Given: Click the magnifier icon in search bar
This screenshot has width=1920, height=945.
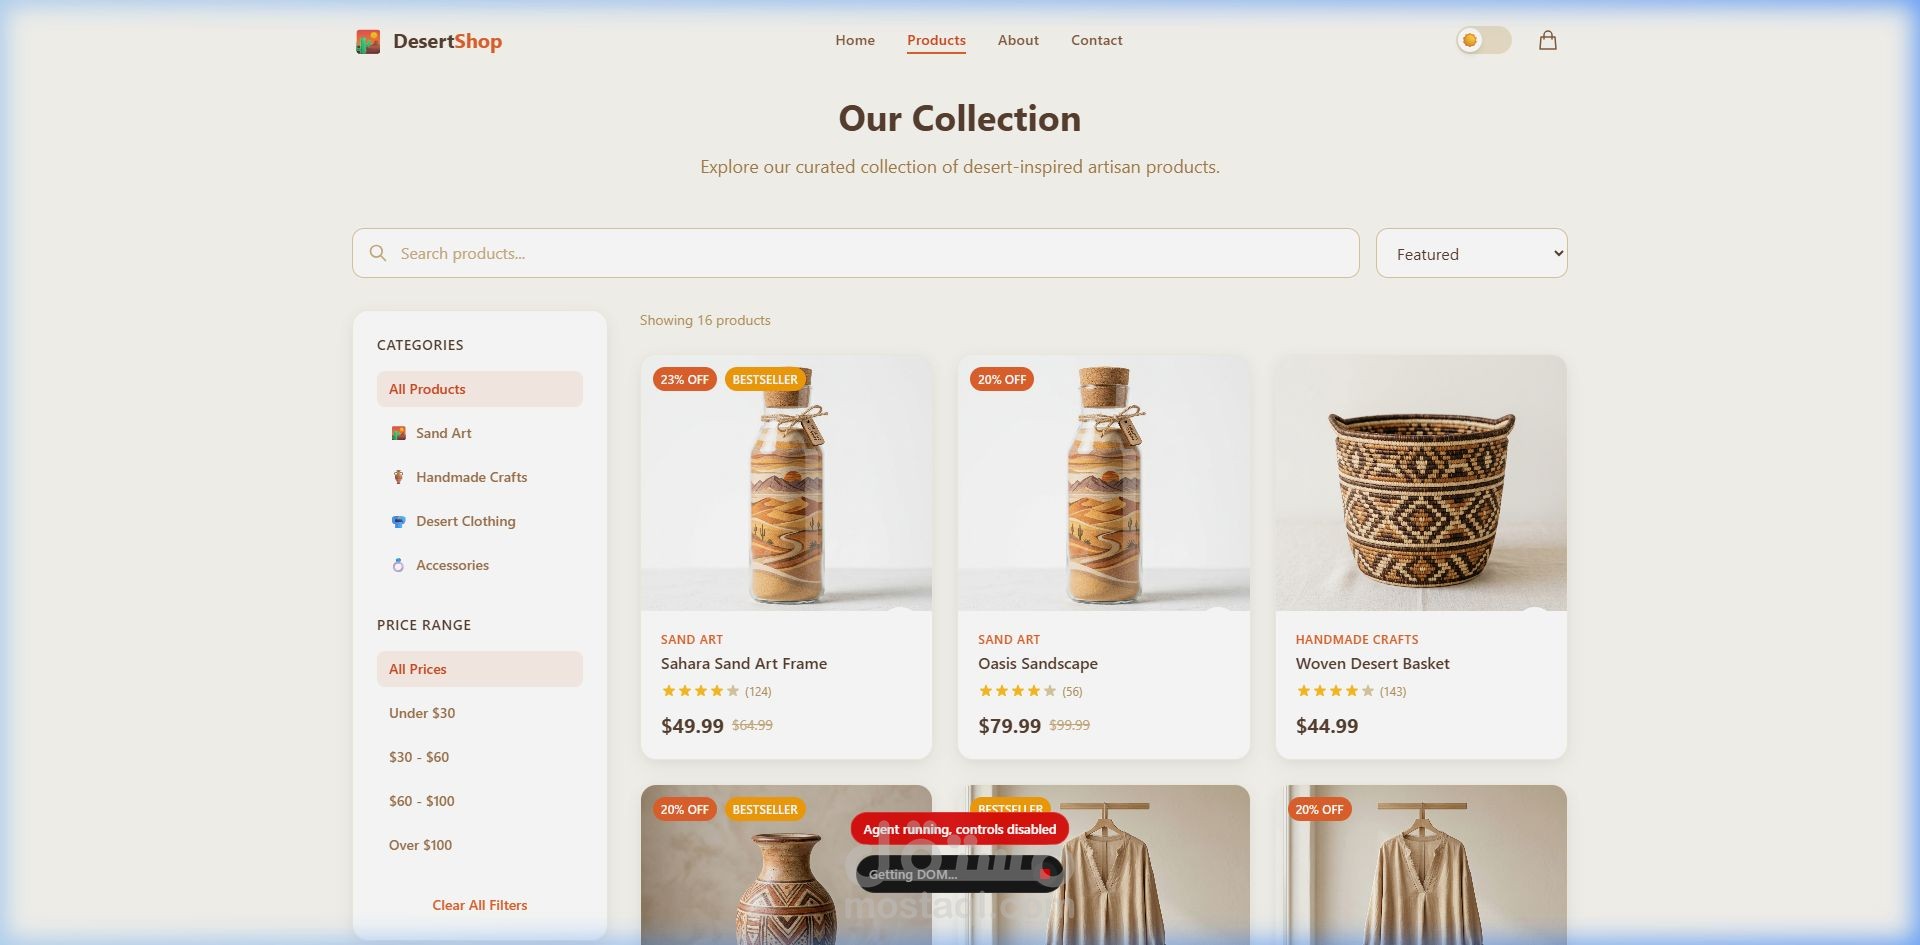Looking at the screenshot, I should pos(378,253).
